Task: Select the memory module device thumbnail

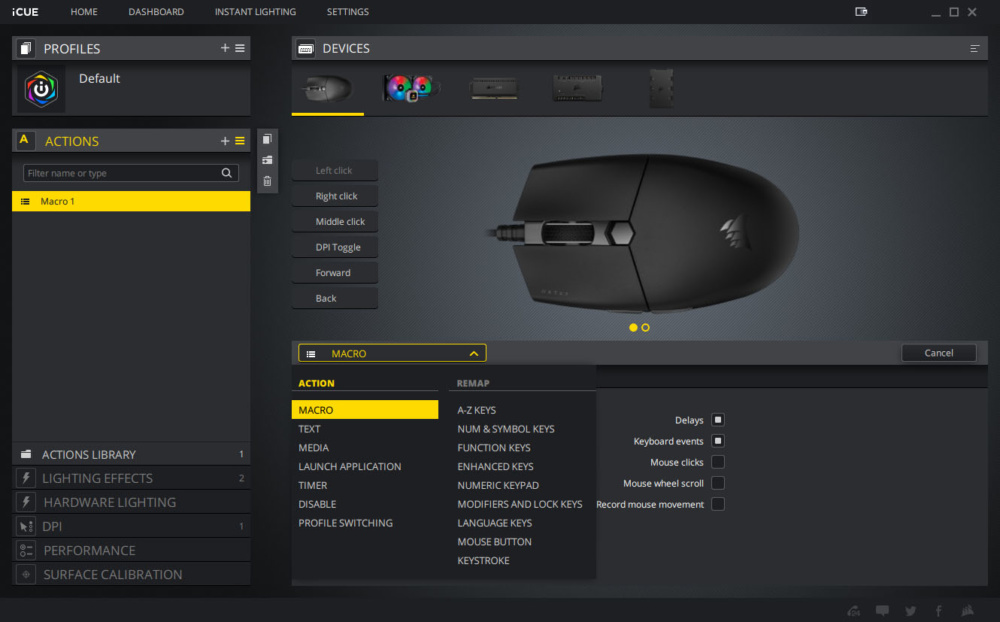Action: [494, 88]
